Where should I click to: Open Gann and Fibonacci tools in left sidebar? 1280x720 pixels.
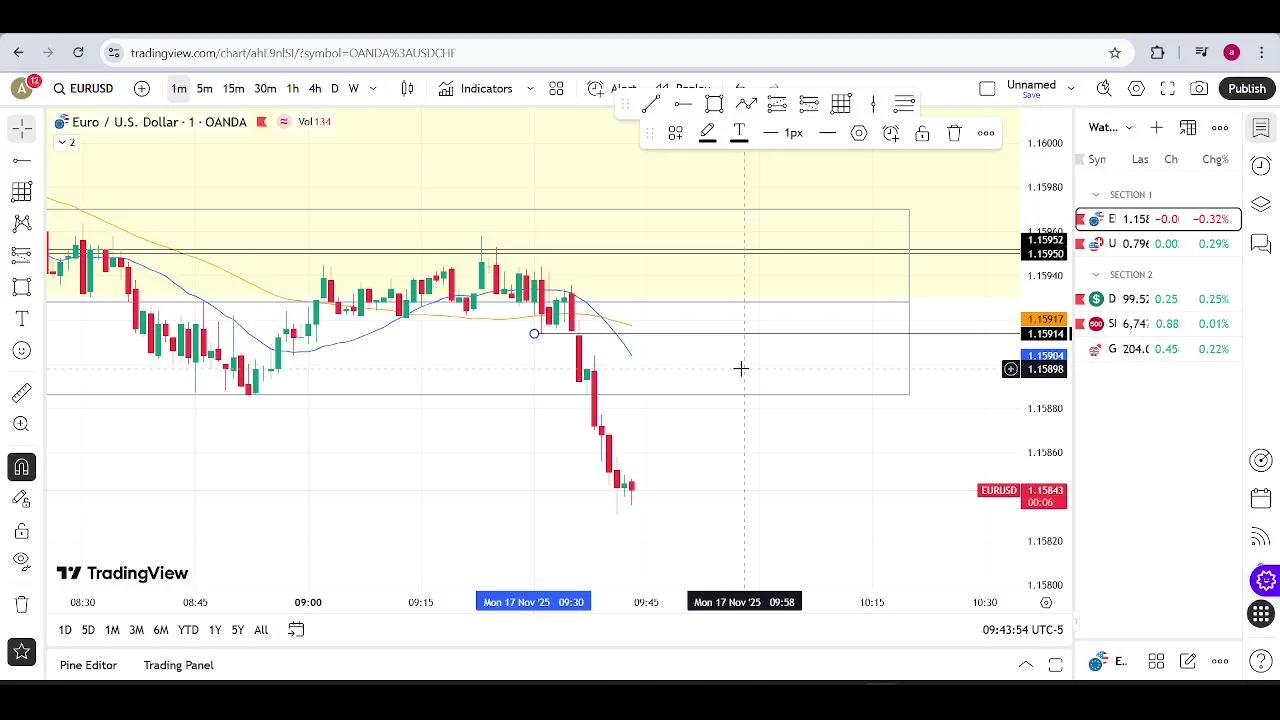click(21, 192)
